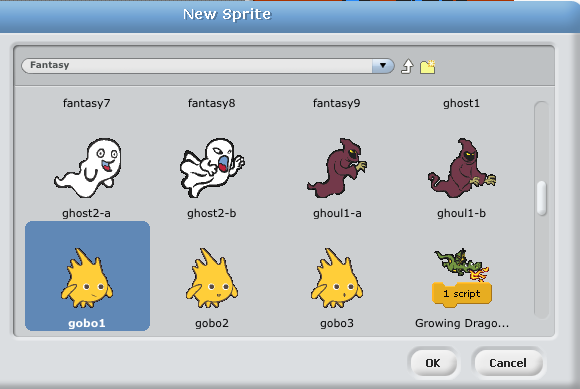Select the ghost2-a sprite
This screenshot has height=389, width=580.
(x=88, y=168)
